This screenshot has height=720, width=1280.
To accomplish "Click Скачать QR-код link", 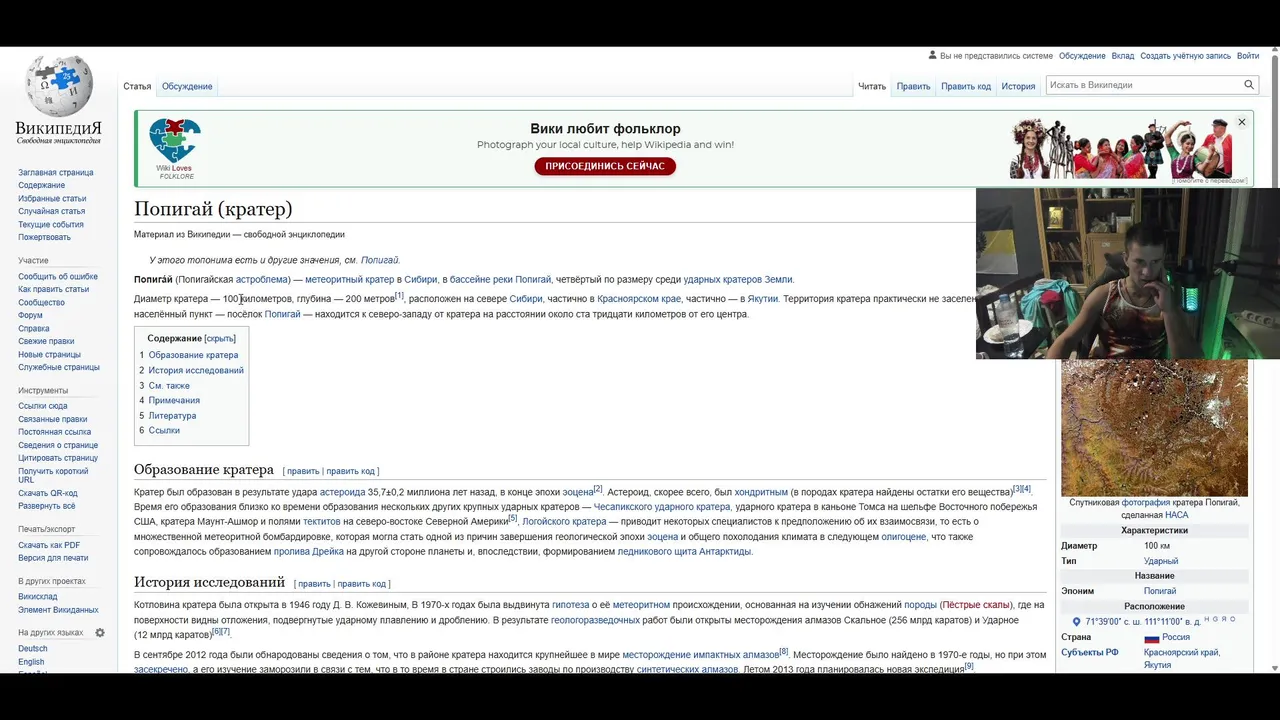I will 47,493.
